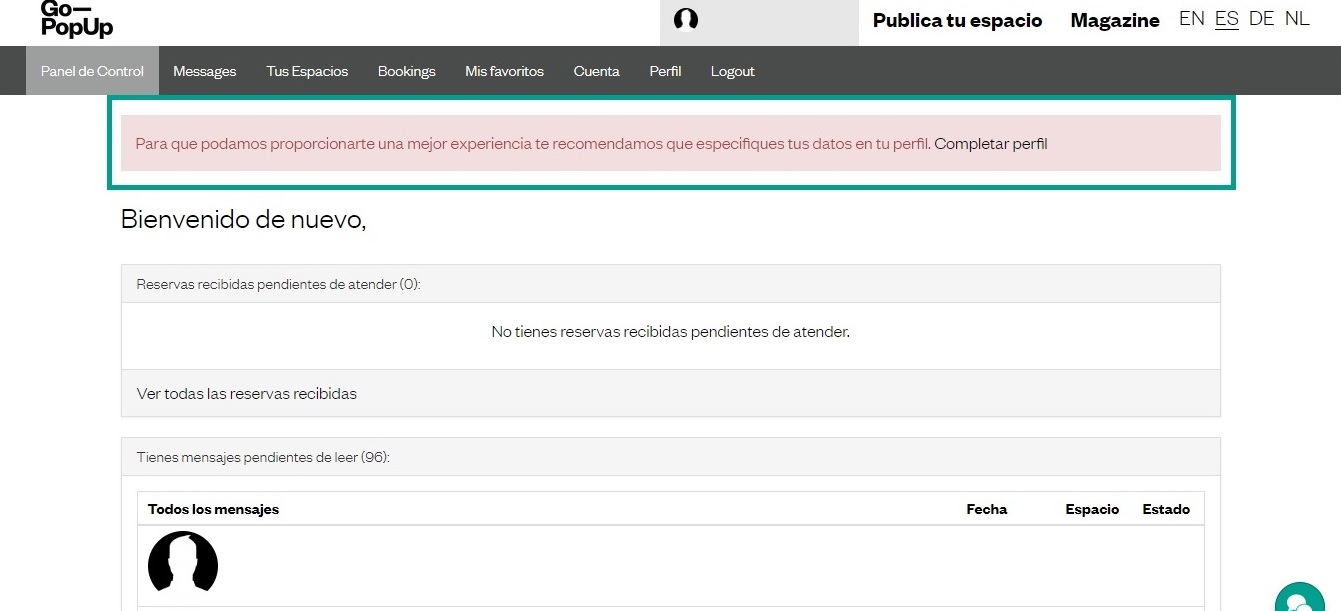Viewport: 1341px width, 611px height.
Task: Open the Perfil page
Action: point(665,71)
